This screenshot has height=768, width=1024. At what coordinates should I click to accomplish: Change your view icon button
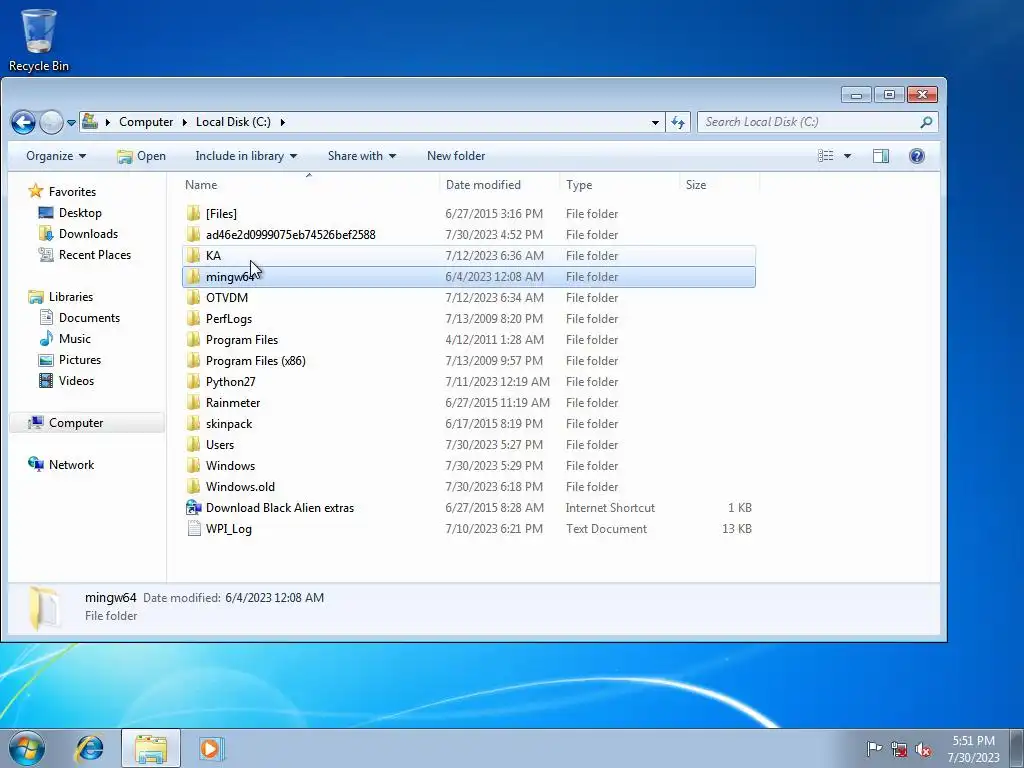825,155
